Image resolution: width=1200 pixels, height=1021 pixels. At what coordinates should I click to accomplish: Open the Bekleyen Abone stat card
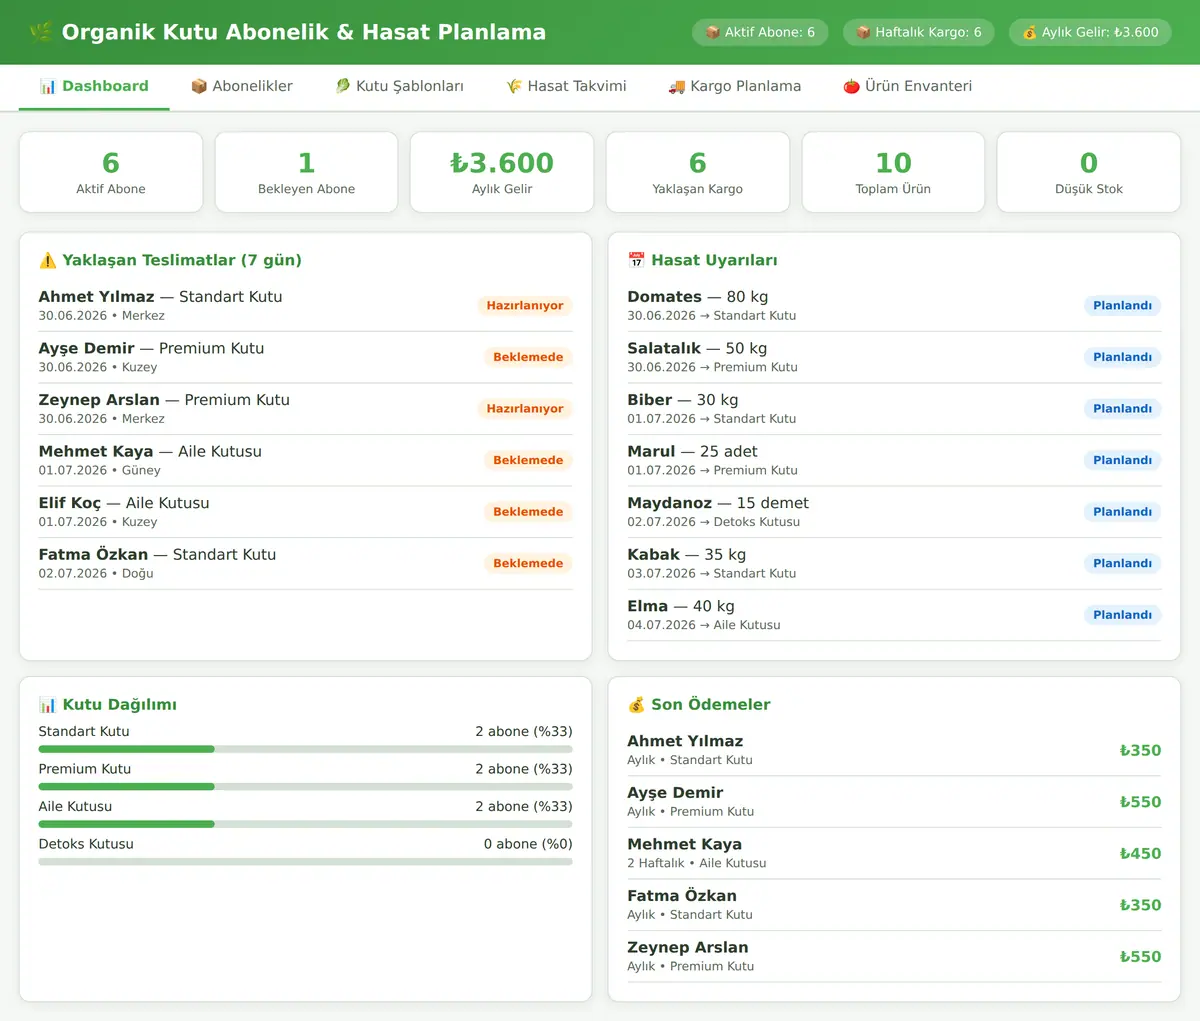306,172
